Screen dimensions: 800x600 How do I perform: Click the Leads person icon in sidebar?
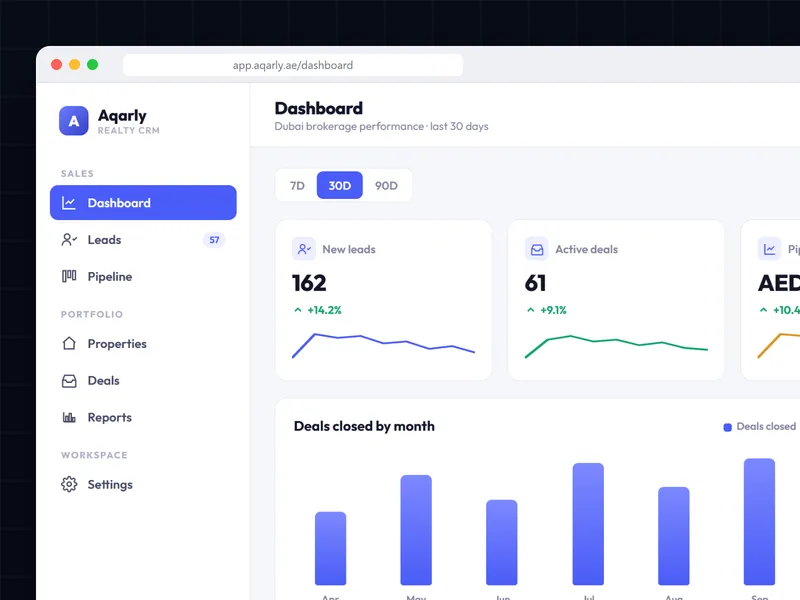click(x=69, y=240)
